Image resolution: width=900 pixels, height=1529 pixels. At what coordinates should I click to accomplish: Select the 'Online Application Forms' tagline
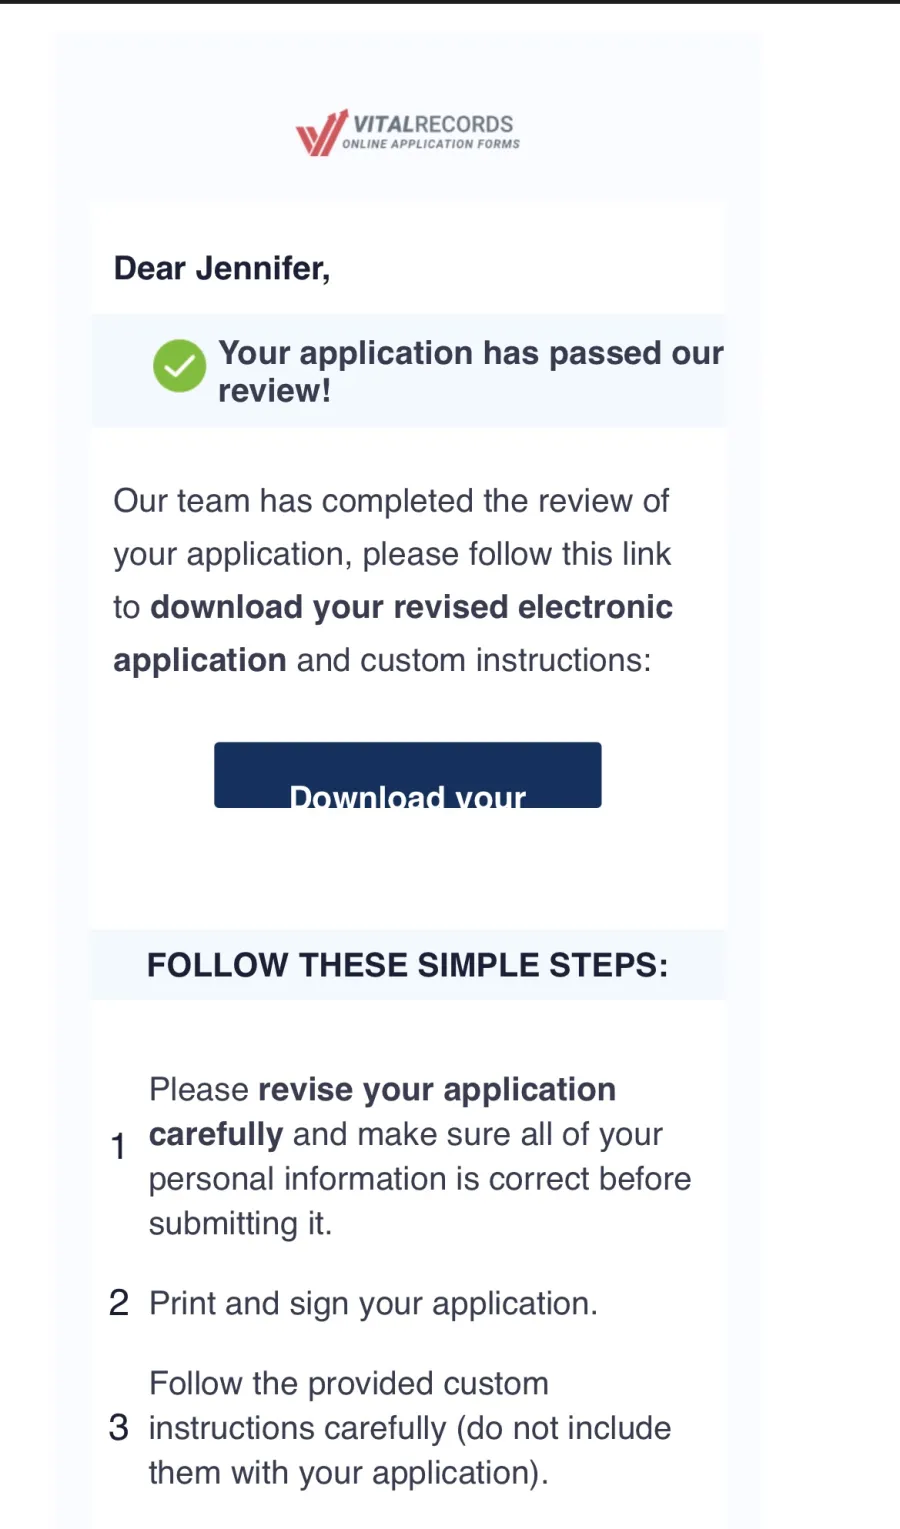coord(431,144)
